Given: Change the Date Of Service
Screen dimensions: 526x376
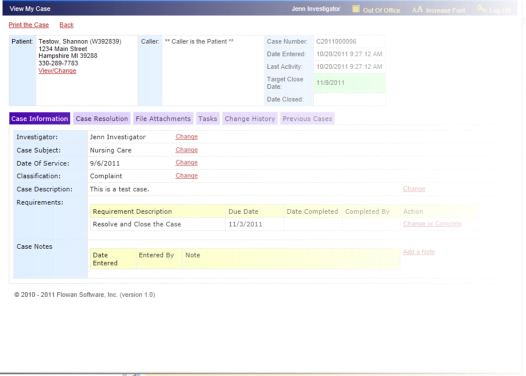Looking at the screenshot, I should (x=187, y=163).
